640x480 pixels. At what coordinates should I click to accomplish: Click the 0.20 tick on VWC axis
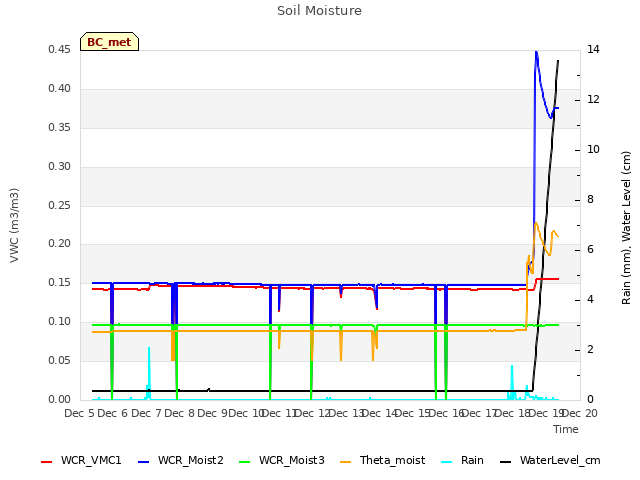59,244
